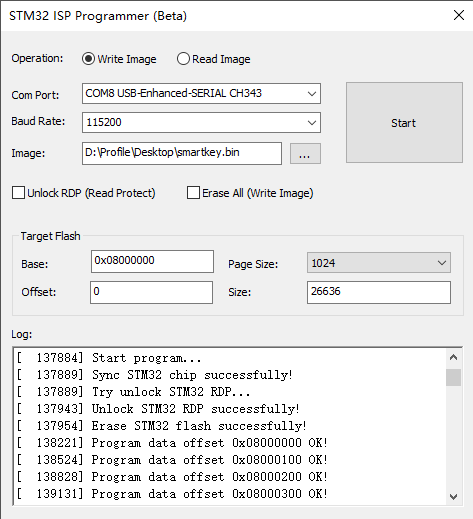The width and height of the screenshot is (473, 519).
Task: Click log line with offset 0x08000000 OK!
Action: (x=172, y=443)
